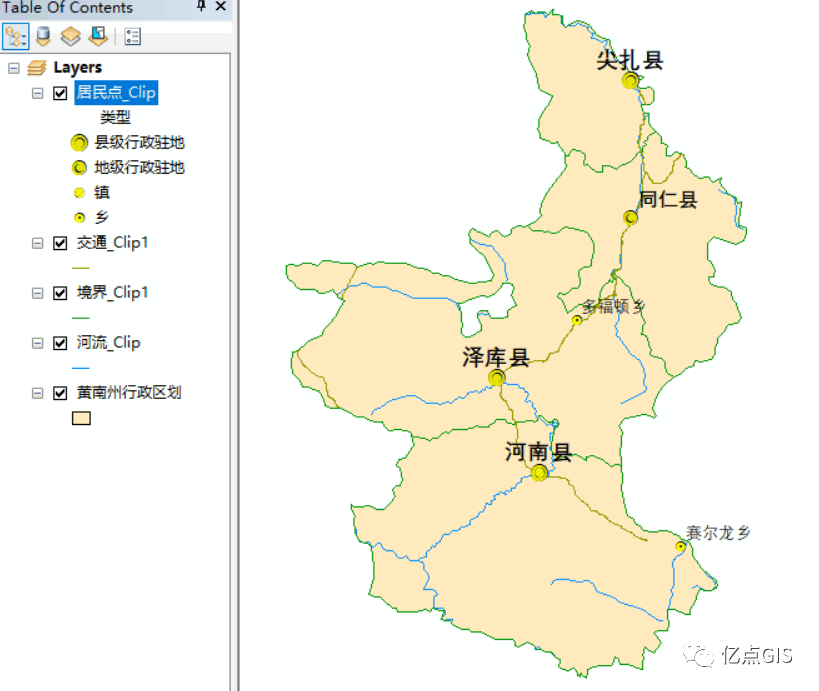Click the 类型 field heading
This screenshot has height=691, width=819.
115,118
